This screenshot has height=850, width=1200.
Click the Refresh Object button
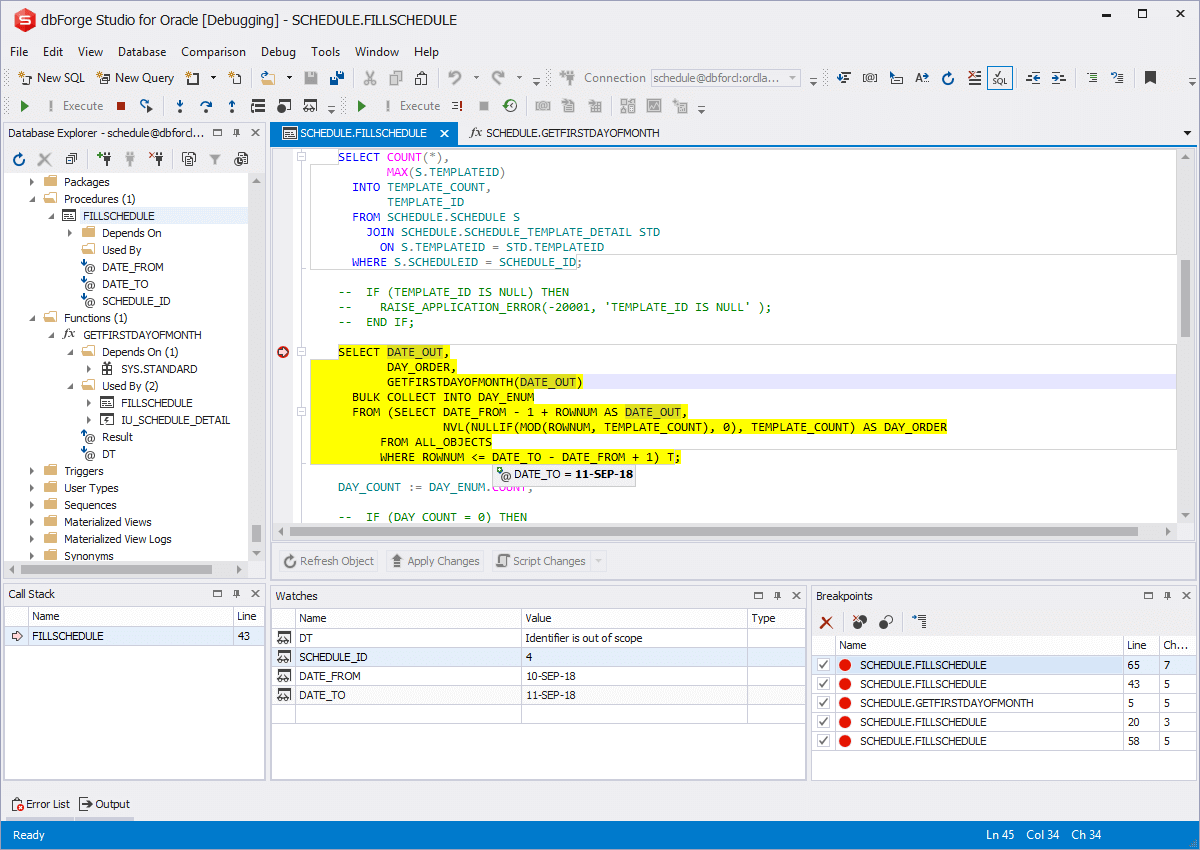click(328, 561)
